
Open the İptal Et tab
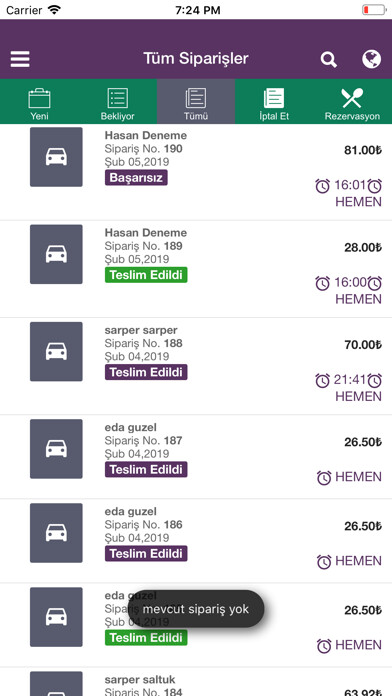click(274, 102)
